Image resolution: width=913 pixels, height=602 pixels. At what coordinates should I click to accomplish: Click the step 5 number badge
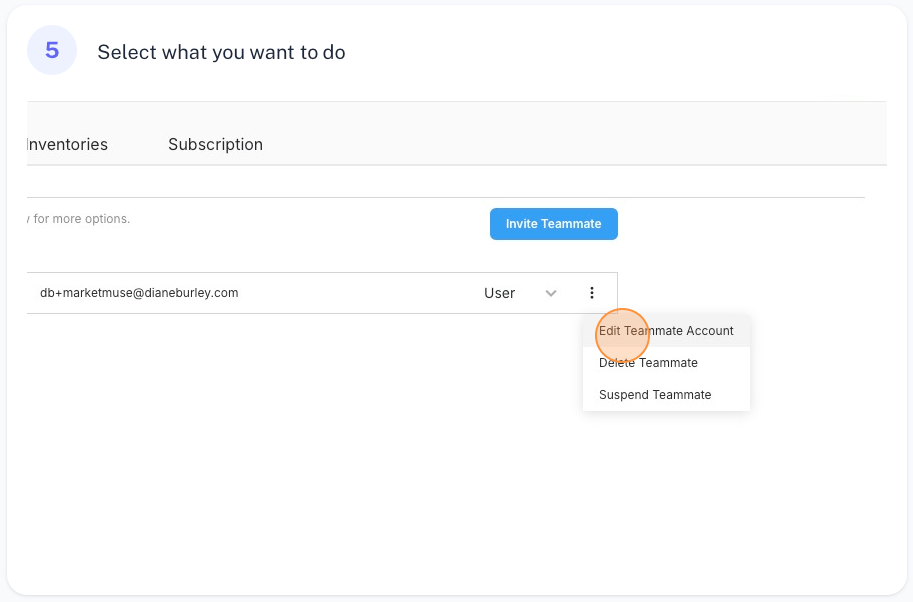pos(52,50)
